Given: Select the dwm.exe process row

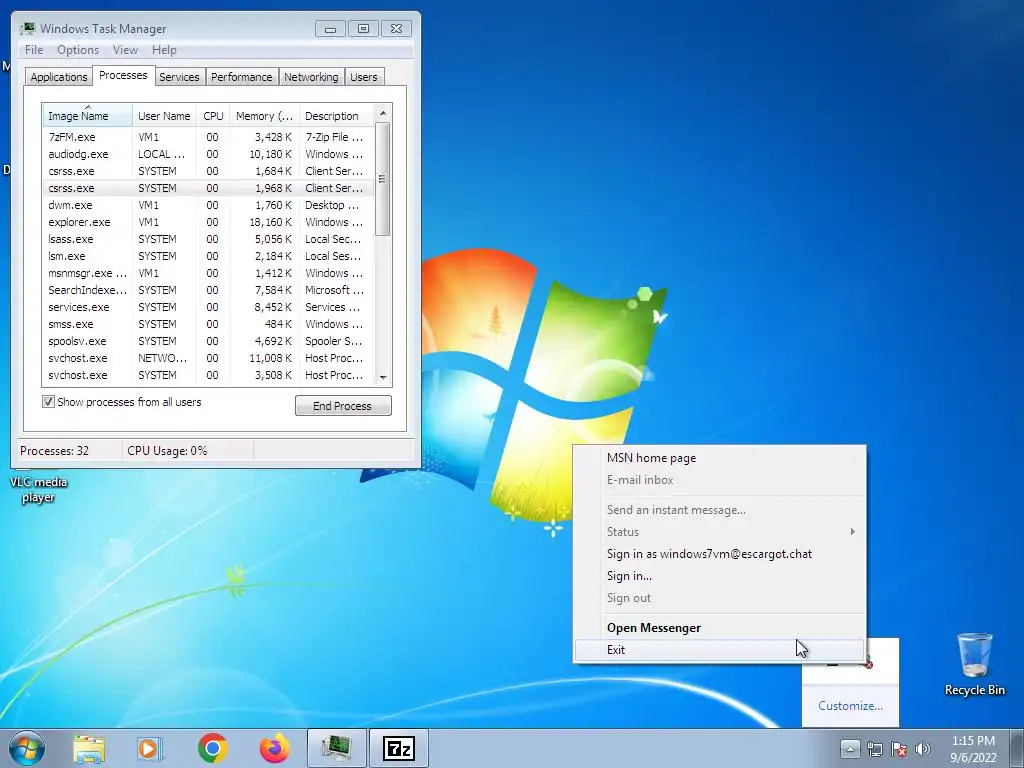Looking at the screenshot, I should [208, 205].
